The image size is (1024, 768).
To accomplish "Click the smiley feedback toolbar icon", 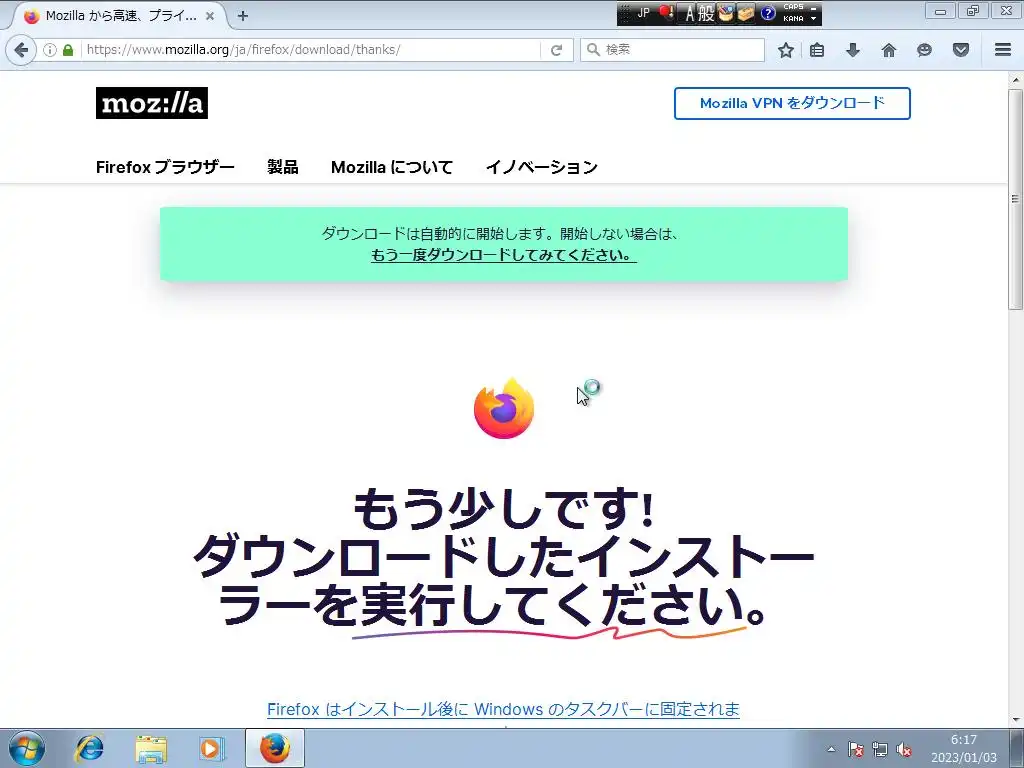I will tap(924, 50).
